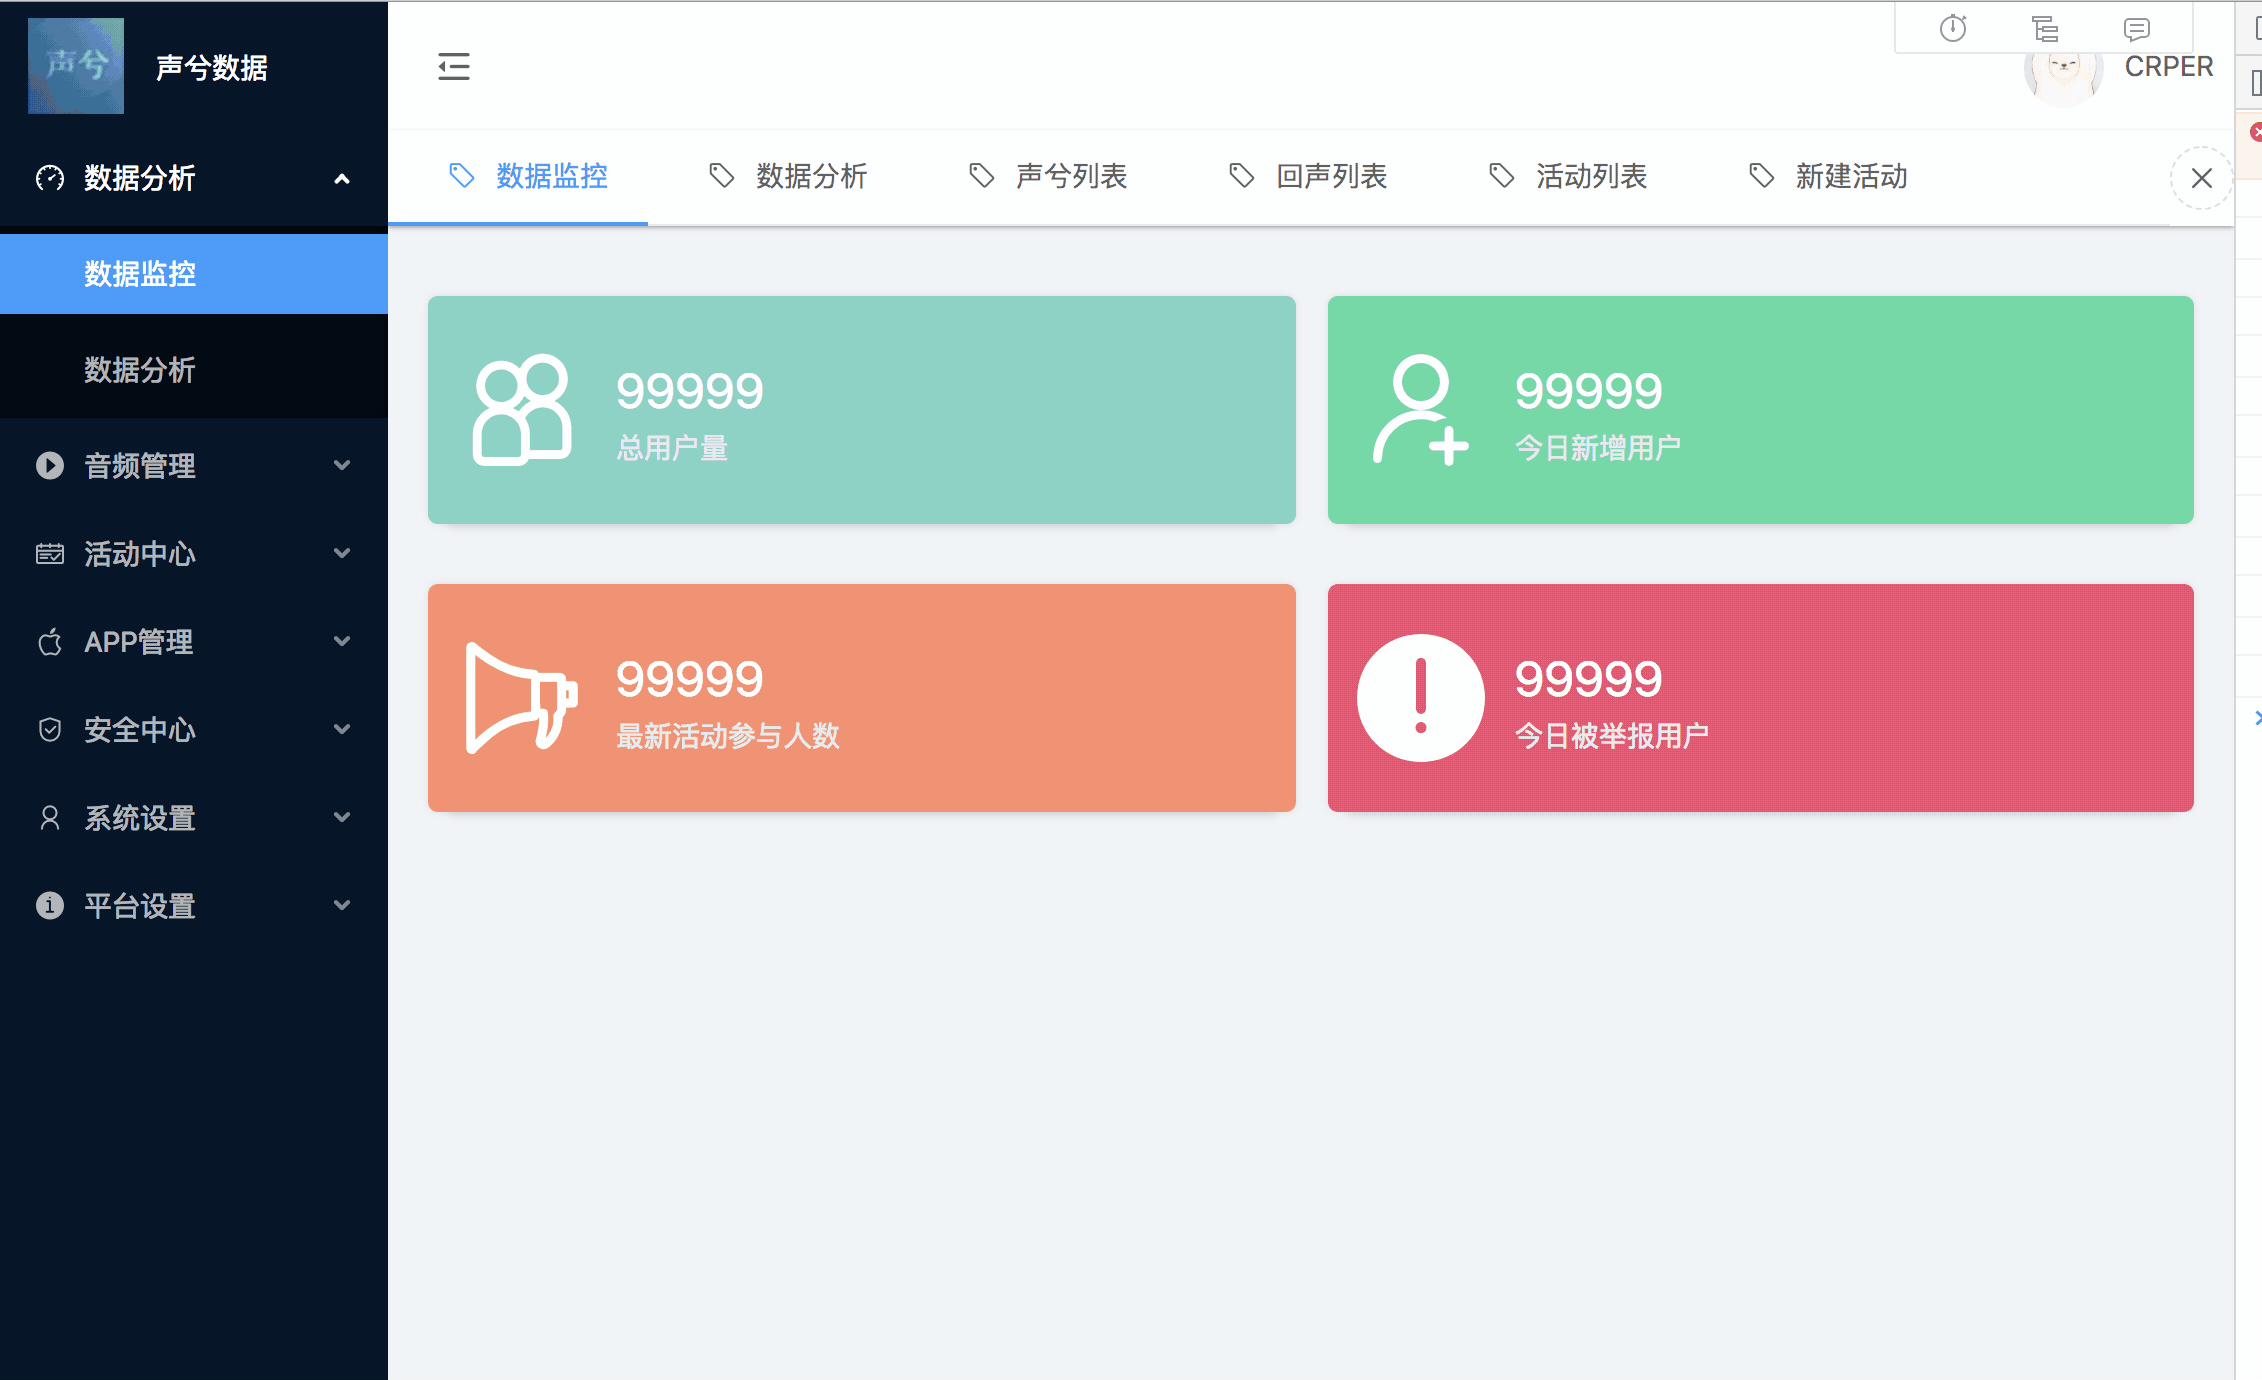The height and width of the screenshot is (1380, 2262).
Task: Click the group users icon on 总用户量 card
Action: [x=521, y=409]
